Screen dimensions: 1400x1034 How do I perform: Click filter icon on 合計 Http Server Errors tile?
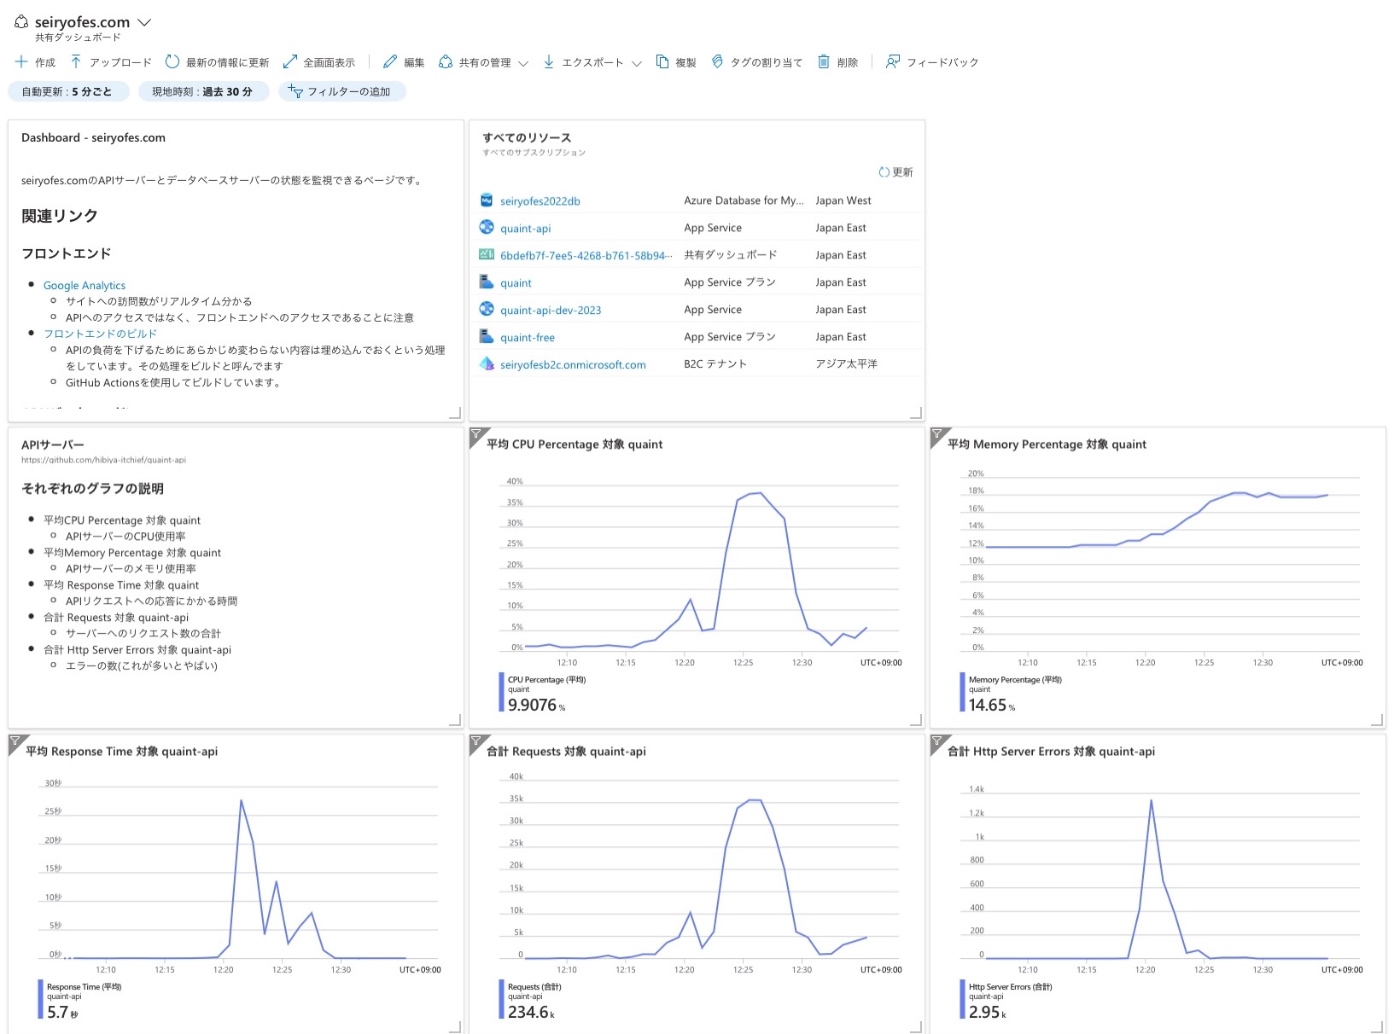937,742
